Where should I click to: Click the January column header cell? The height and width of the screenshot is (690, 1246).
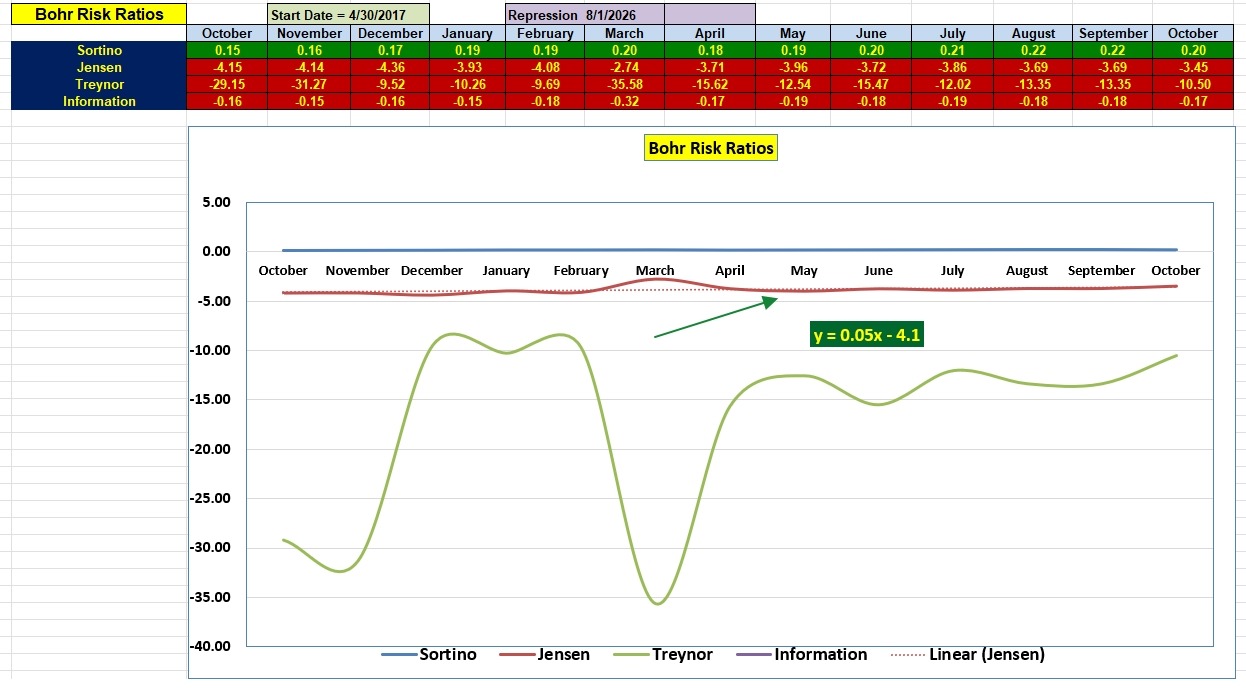click(467, 33)
